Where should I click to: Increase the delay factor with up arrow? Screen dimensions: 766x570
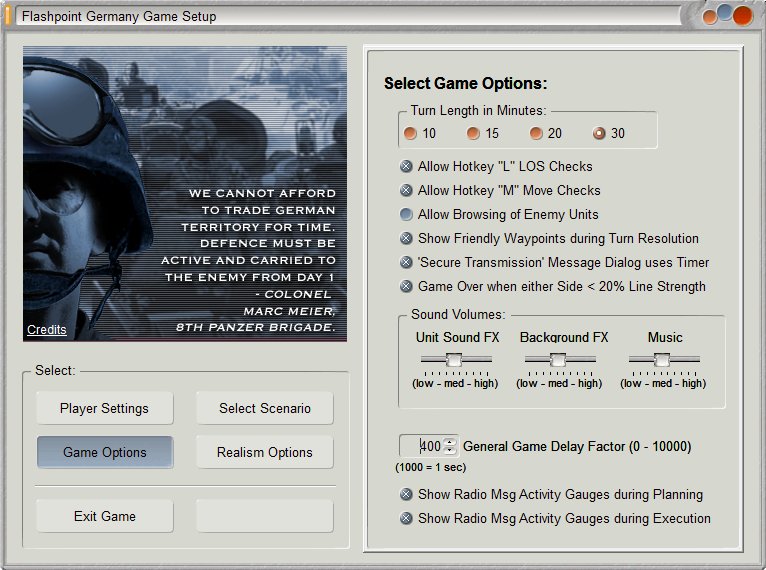(x=450, y=441)
